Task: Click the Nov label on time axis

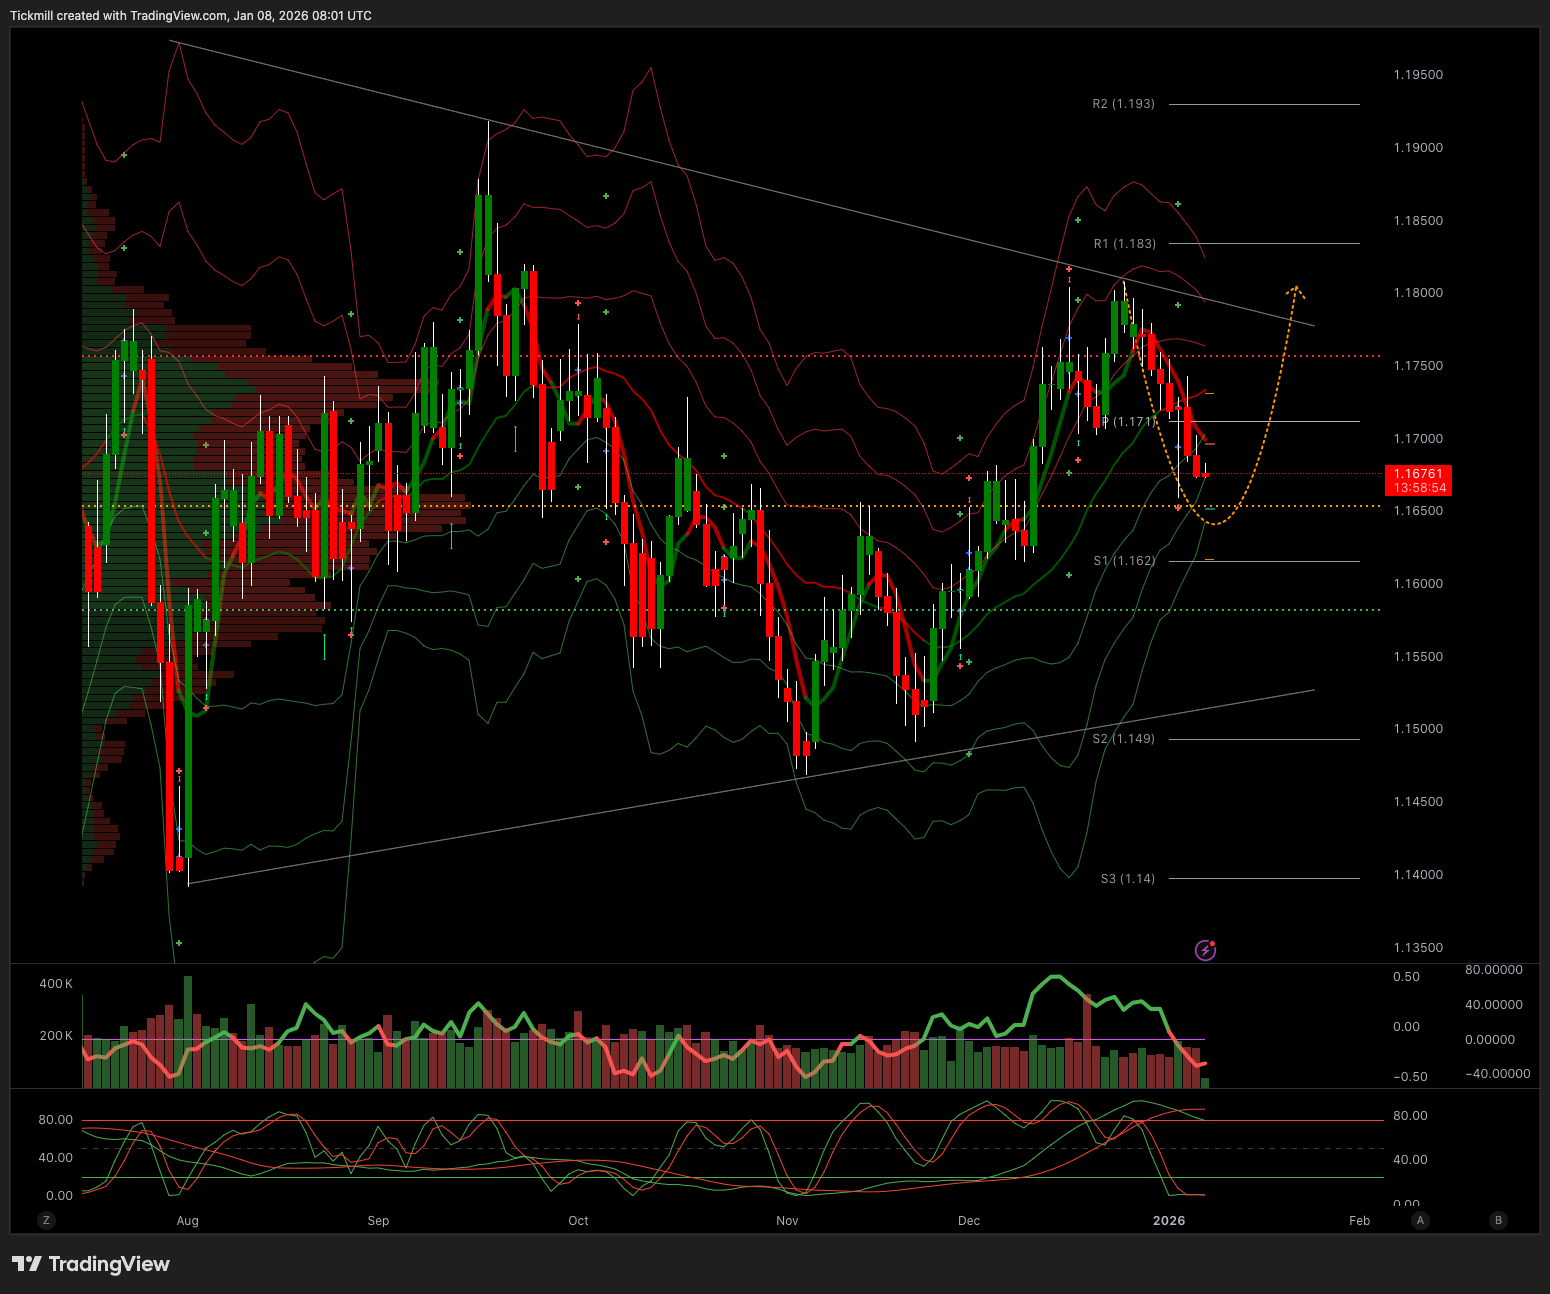Action: pos(787,1221)
